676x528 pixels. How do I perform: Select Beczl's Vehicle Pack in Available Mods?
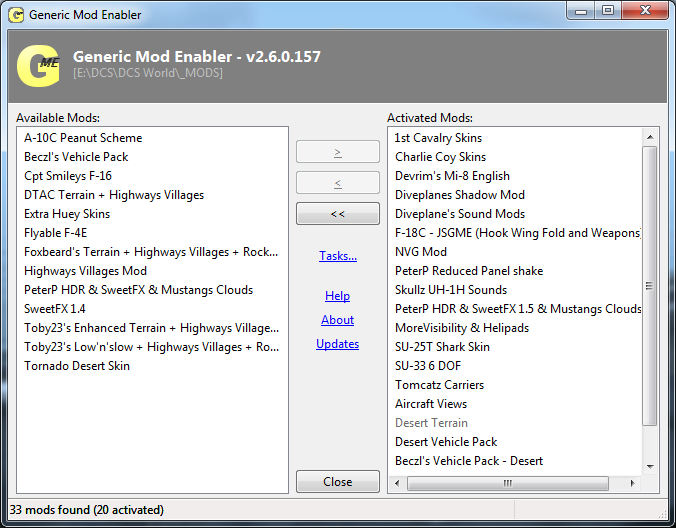76,157
